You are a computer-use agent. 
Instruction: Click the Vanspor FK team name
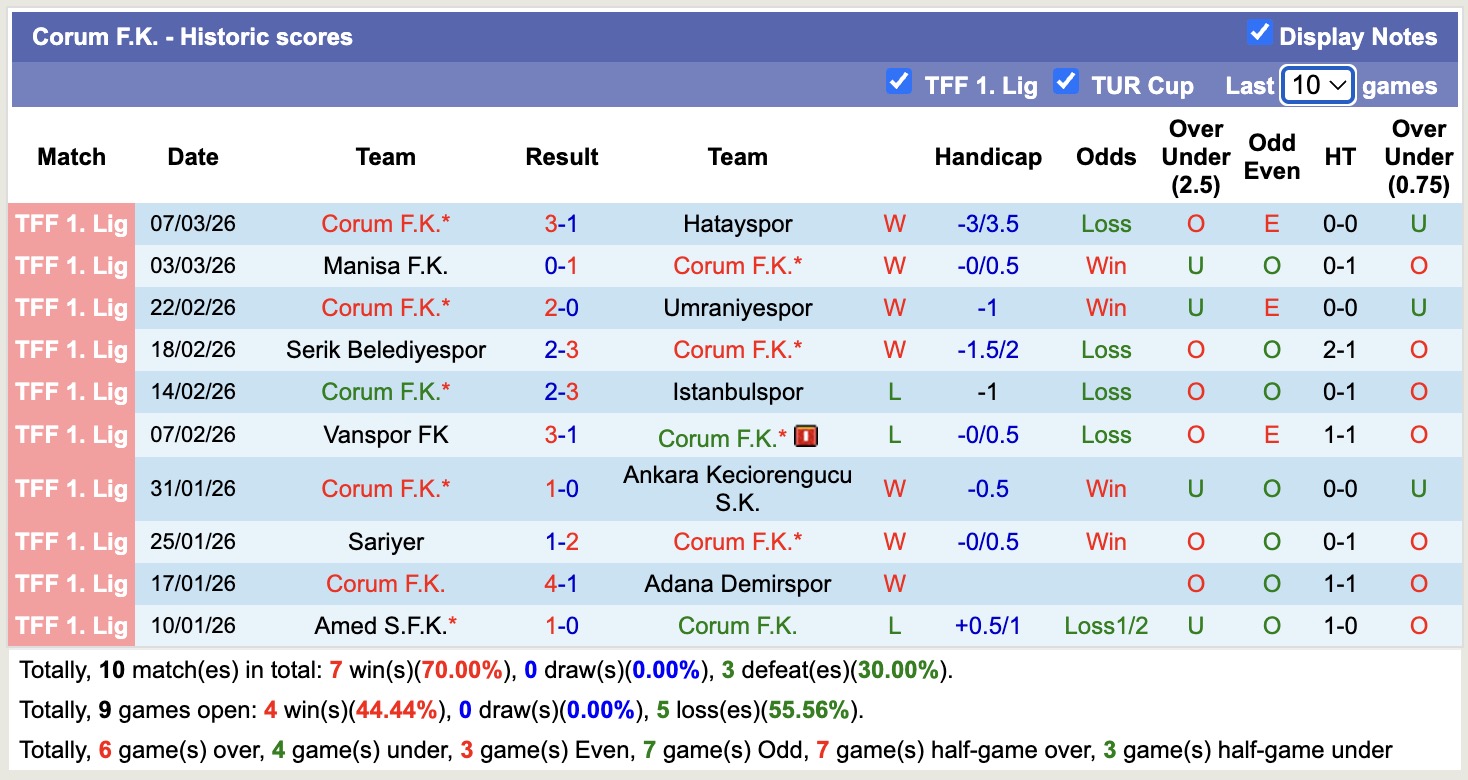click(385, 435)
